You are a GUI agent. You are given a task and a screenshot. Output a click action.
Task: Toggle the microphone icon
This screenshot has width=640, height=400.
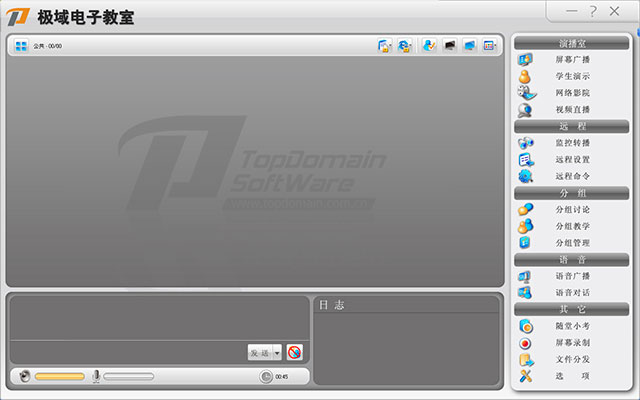(x=96, y=376)
